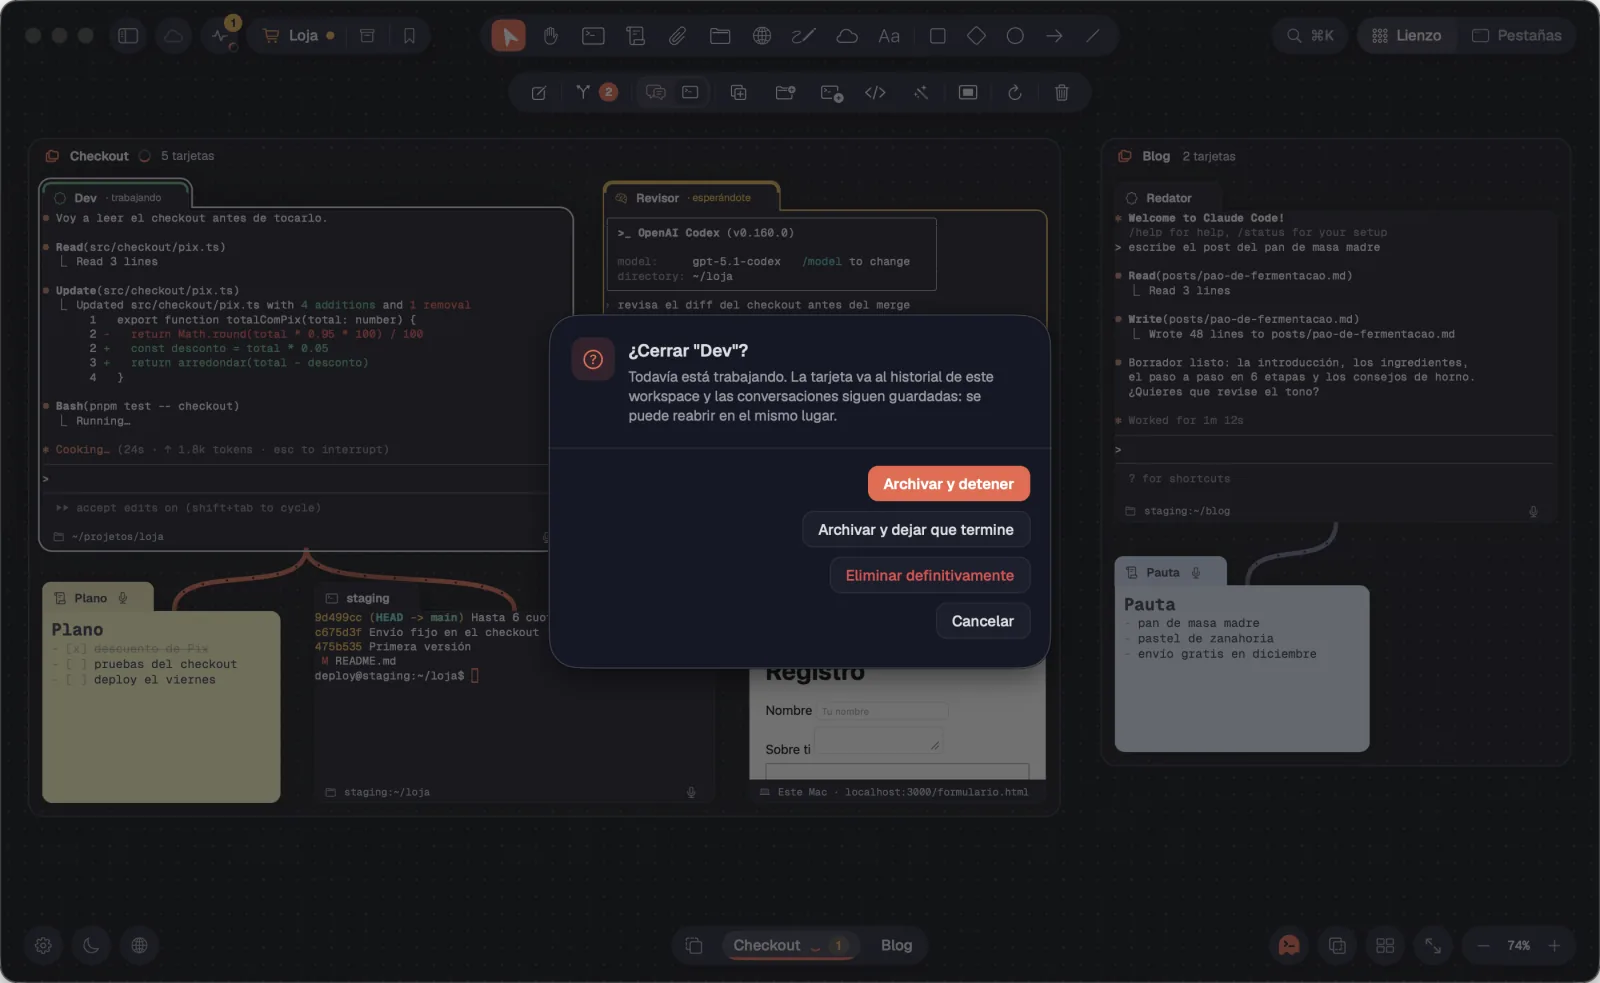
Task: Add a browser globe card
Action: (762, 36)
